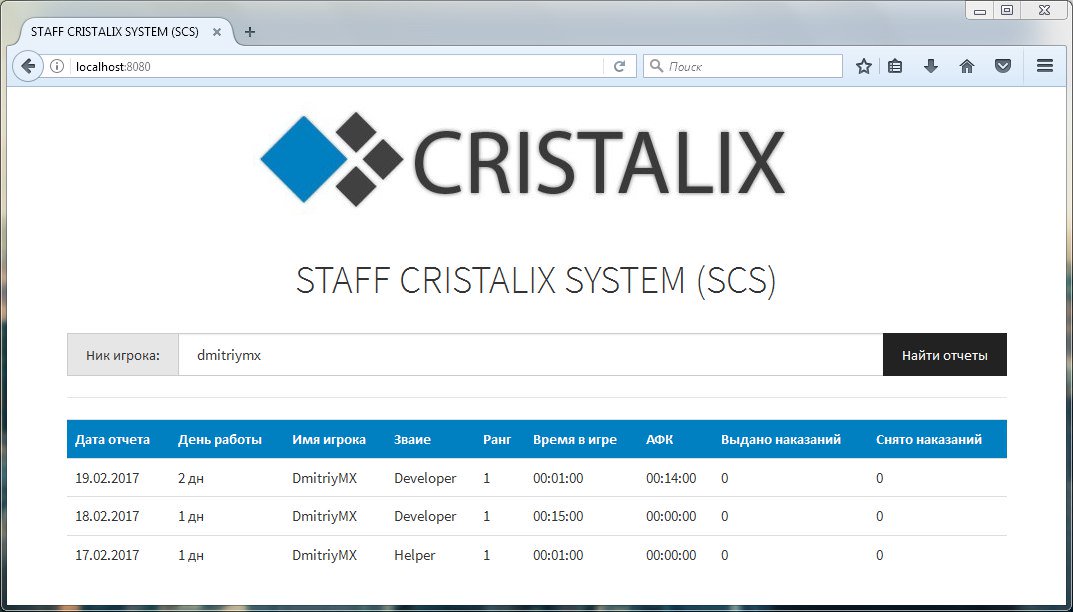Image resolution: width=1073 pixels, height=612 pixels.
Task: Click the STAFF CRISTALIX SYSTEM (SCS) heading
Action: [536, 280]
